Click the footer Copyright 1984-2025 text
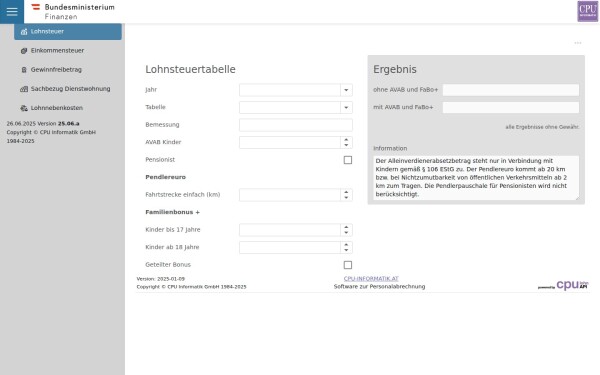This screenshot has height=375, width=600. pyautogui.click(x=191, y=287)
